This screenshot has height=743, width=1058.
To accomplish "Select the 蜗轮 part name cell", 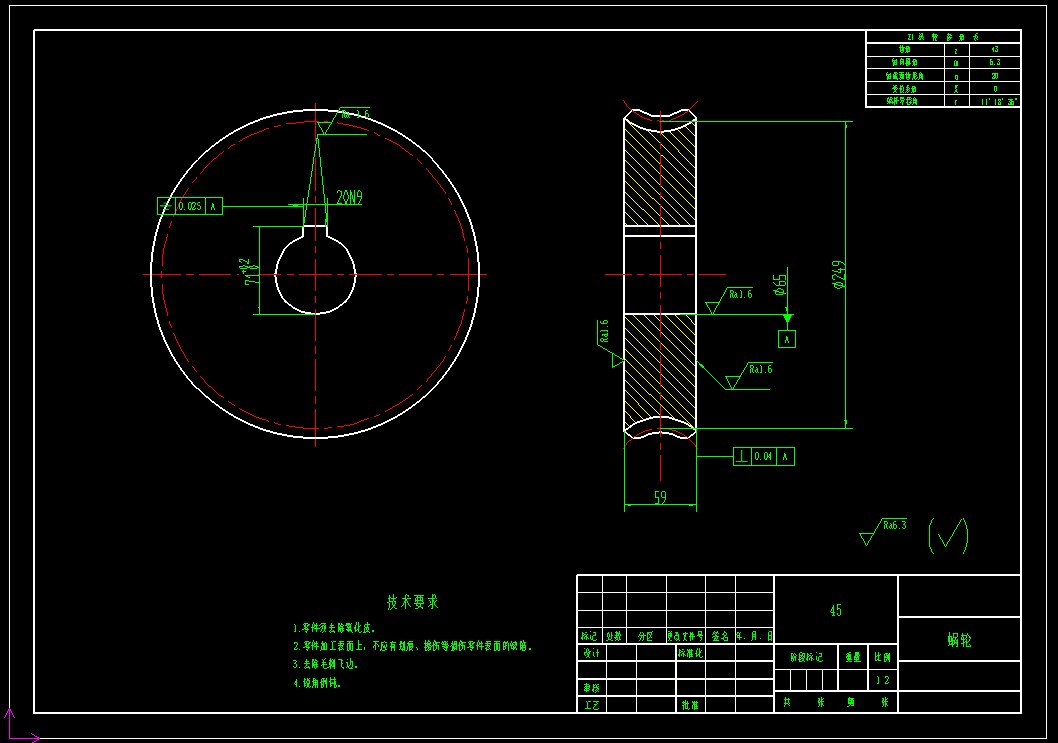I will pos(959,639).
